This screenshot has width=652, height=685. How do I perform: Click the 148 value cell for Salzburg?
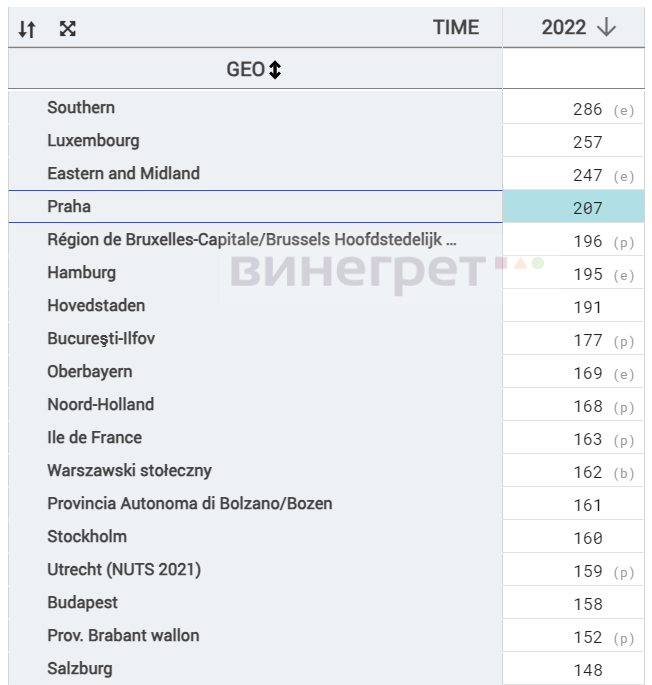coord(573,669)
